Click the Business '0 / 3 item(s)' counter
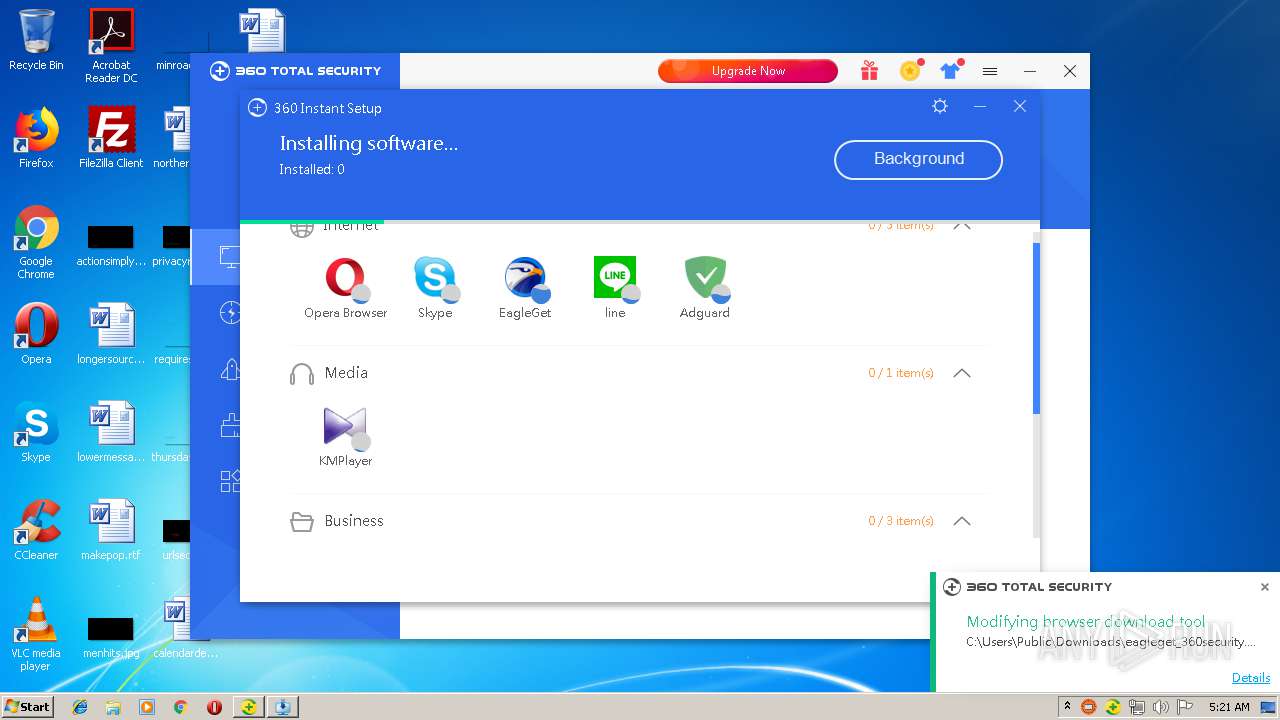This screenshot has width=1280, height=720. click(x=901, y=521)
